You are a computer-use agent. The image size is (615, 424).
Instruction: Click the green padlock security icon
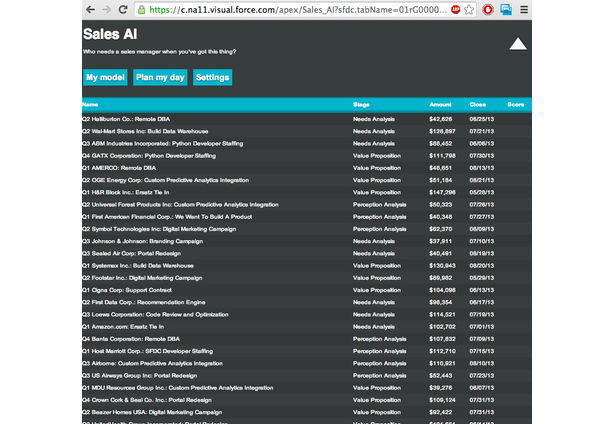pyautogui.click(x=142, y=10)
